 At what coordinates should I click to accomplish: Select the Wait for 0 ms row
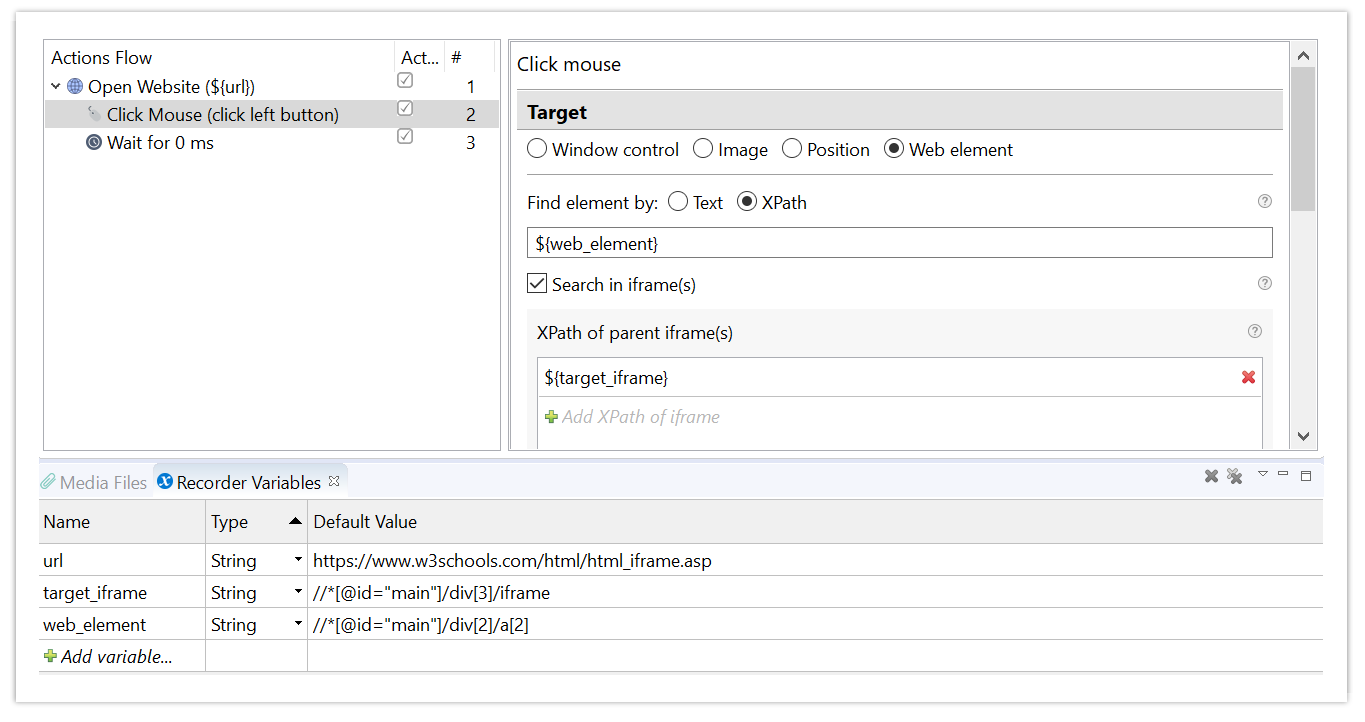[272, 142]
